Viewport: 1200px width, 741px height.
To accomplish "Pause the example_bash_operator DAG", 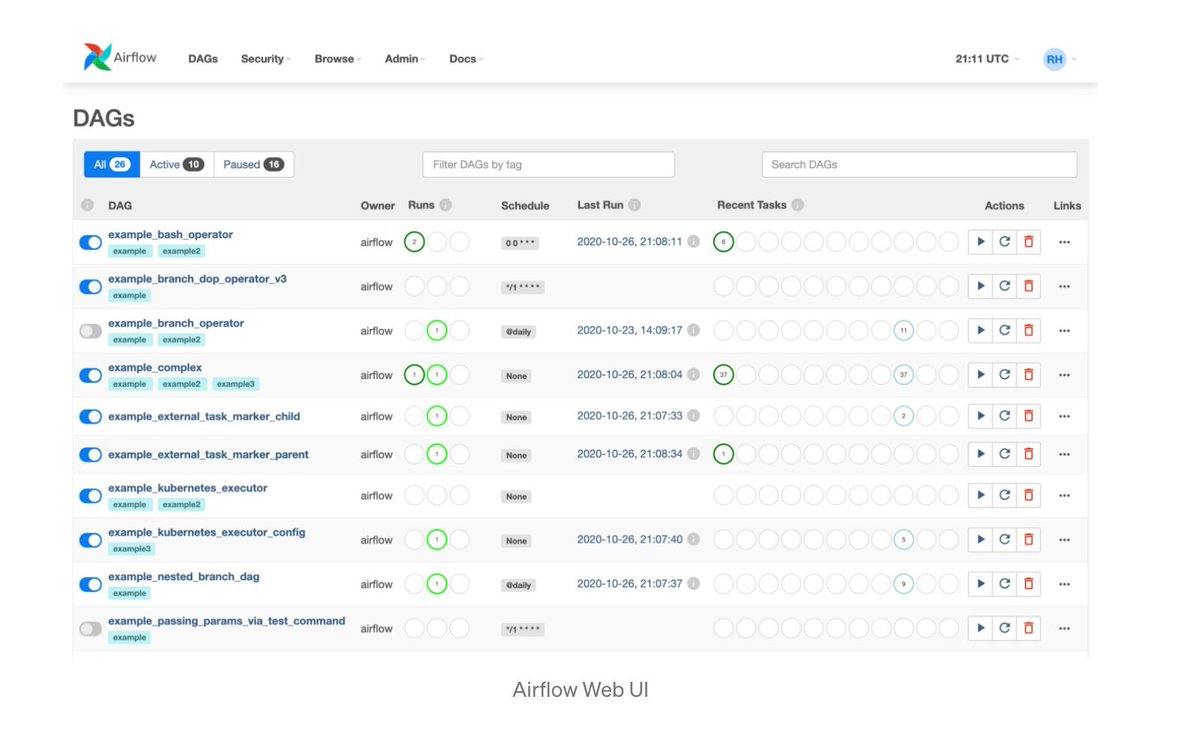I will pyautogui.click(x=90, y=242).
